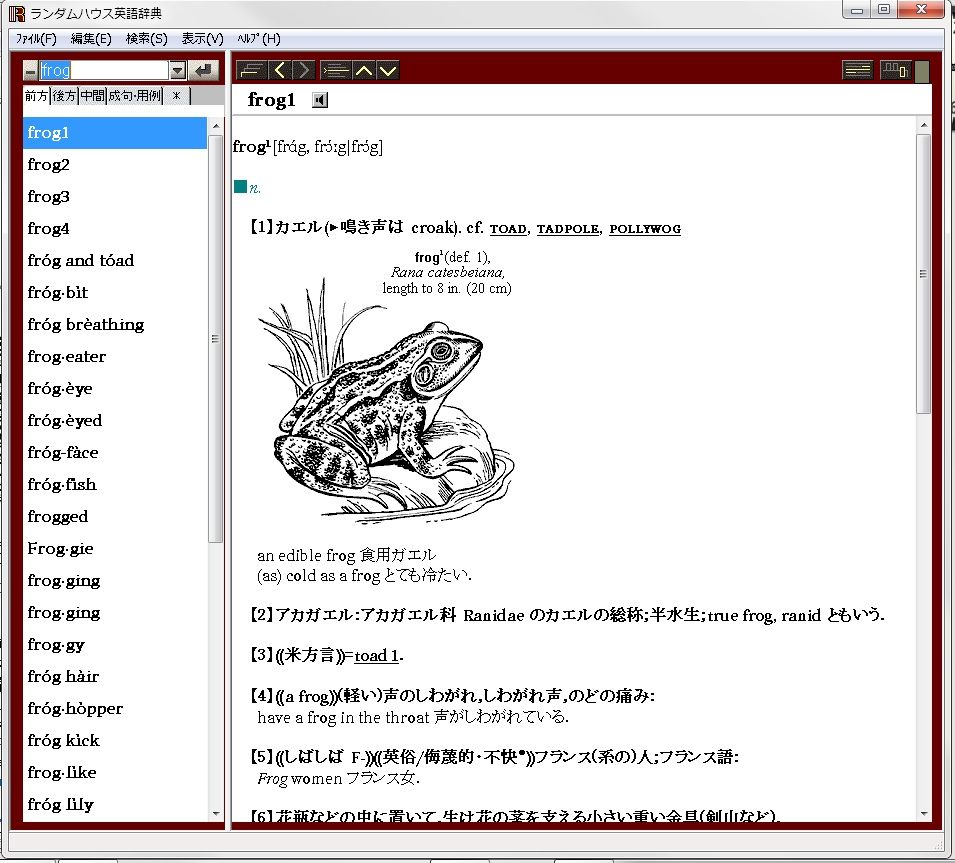Click the app logo icon in the title bar
The height and width of the screenshot is (863, 955).
pos(17,13)
